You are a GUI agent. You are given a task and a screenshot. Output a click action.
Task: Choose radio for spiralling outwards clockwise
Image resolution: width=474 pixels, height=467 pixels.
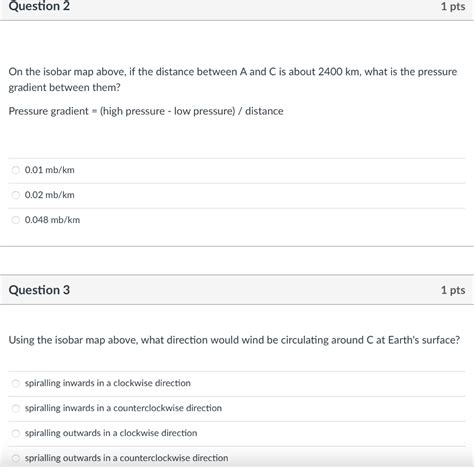tap(16, 433)
